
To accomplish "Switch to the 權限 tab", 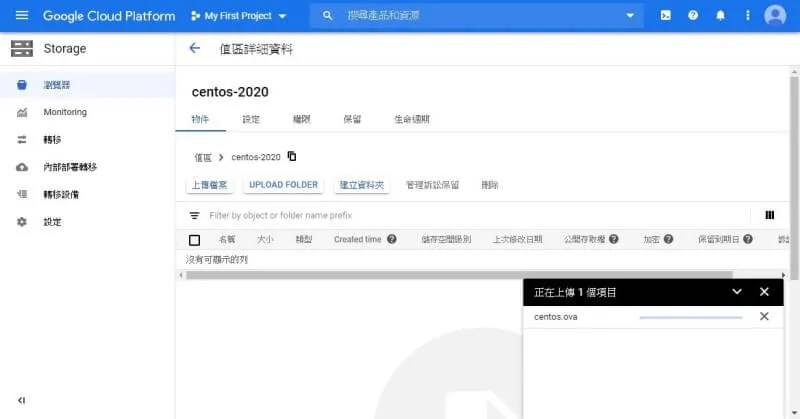I will click(301, 119).
